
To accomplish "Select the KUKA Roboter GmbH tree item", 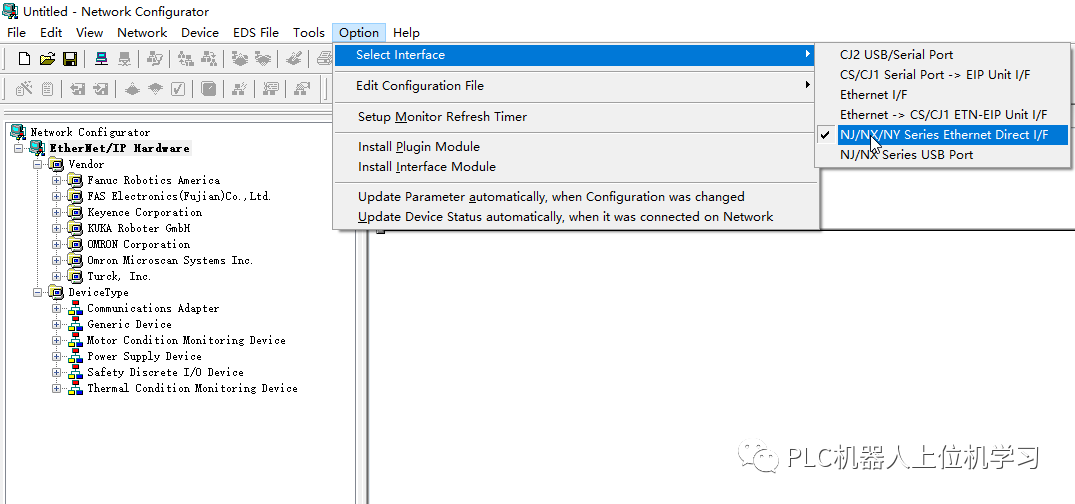I will coord(138,228).
